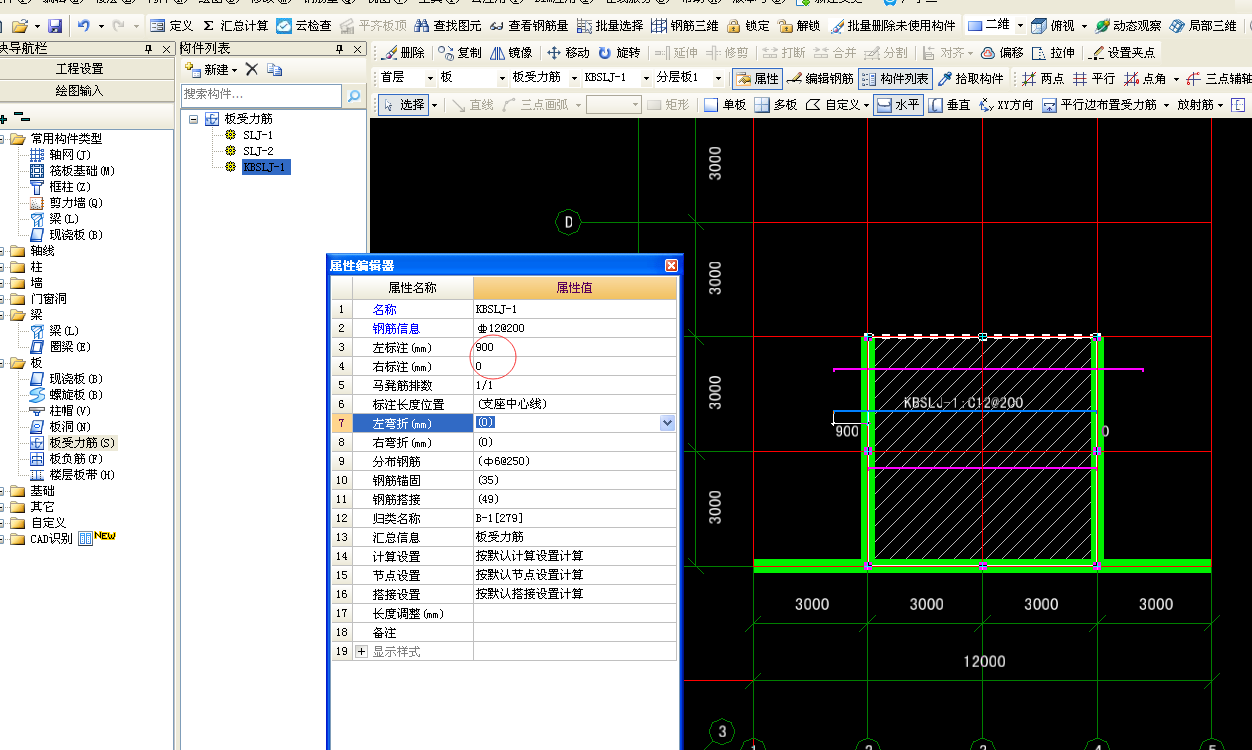1252x750 pixels.
Task: Toggle XY方向 layout mode
Action: (x=1007, y=104)
